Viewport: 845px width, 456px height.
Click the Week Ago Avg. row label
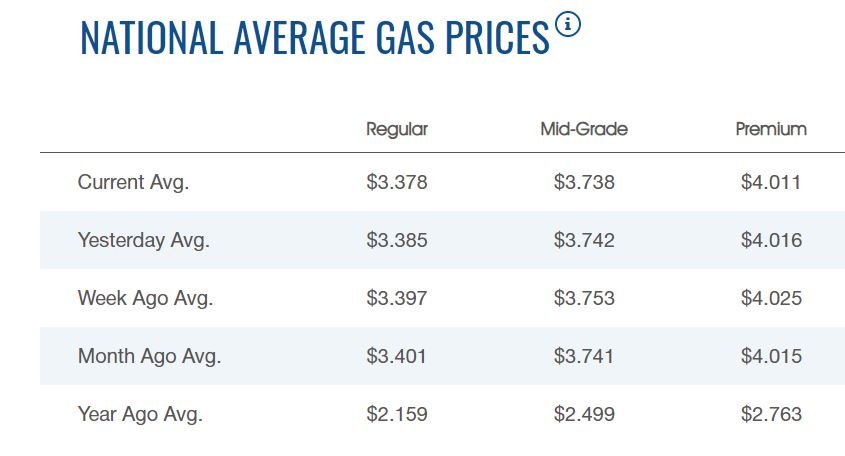[145, 298]
